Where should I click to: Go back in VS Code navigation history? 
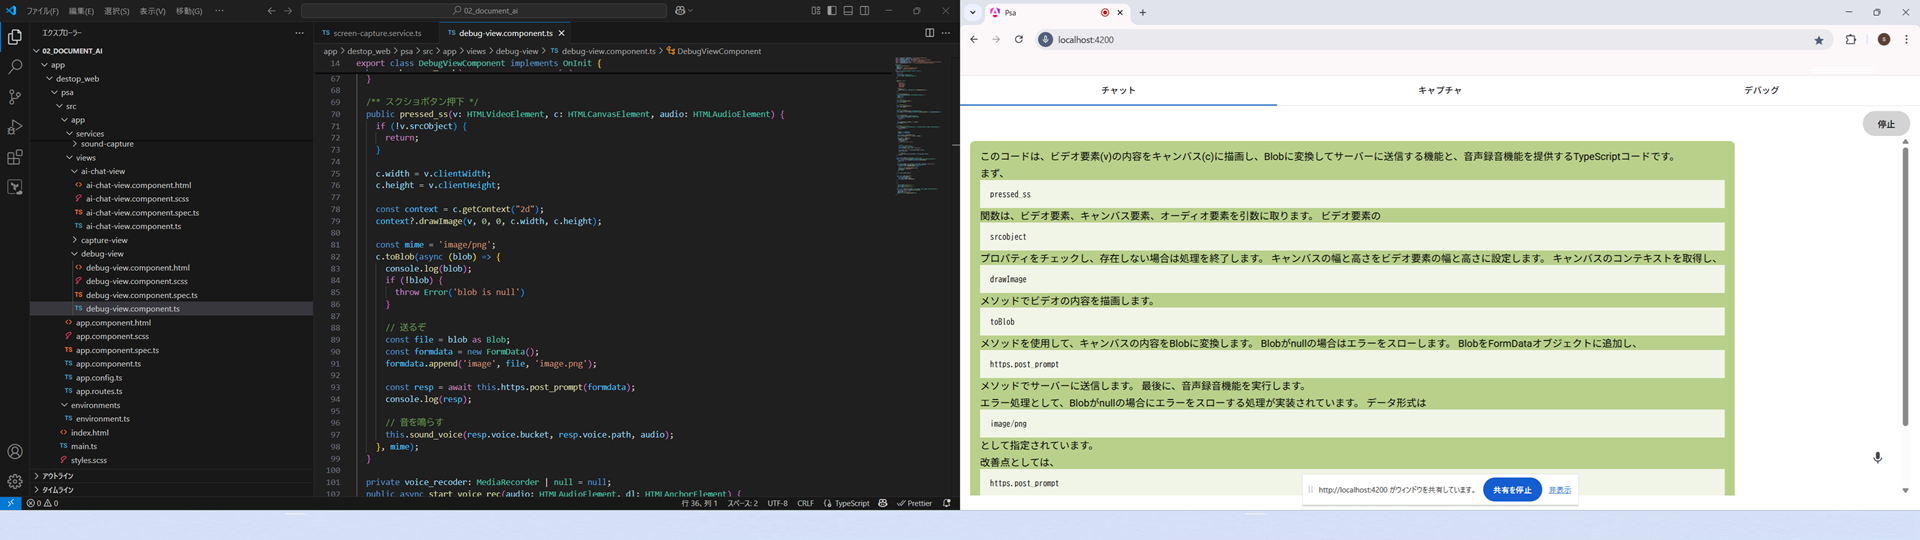pos(271,11)
